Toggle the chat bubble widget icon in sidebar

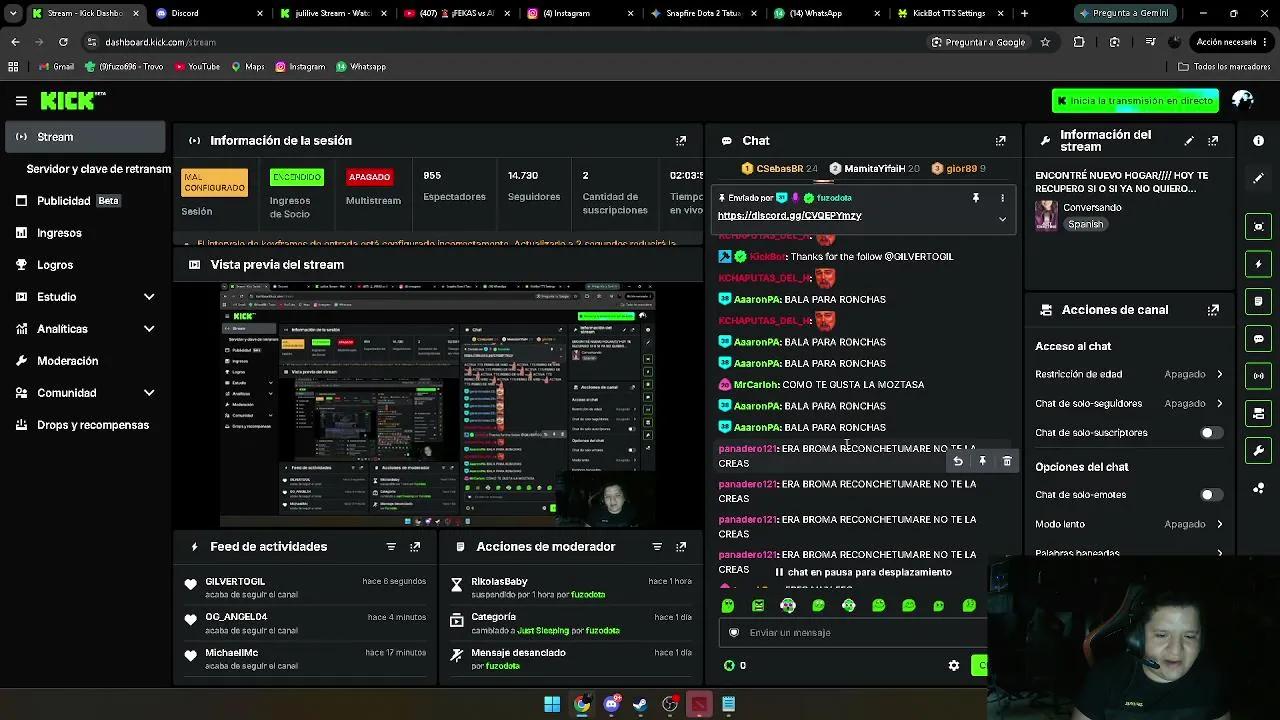click(x=1258, y=339)
